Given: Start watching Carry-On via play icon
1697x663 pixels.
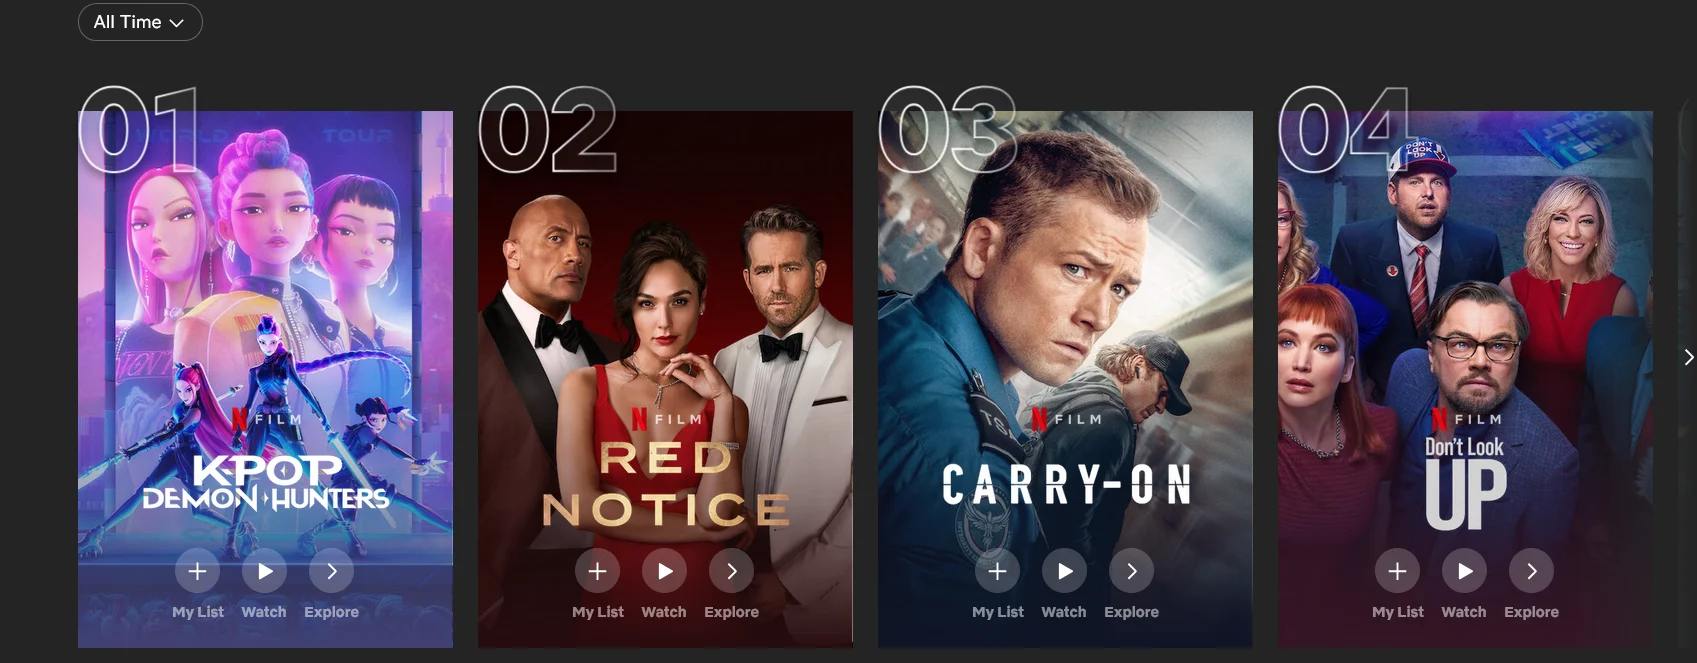Looking at the screenshot, I should point(1065,571).
